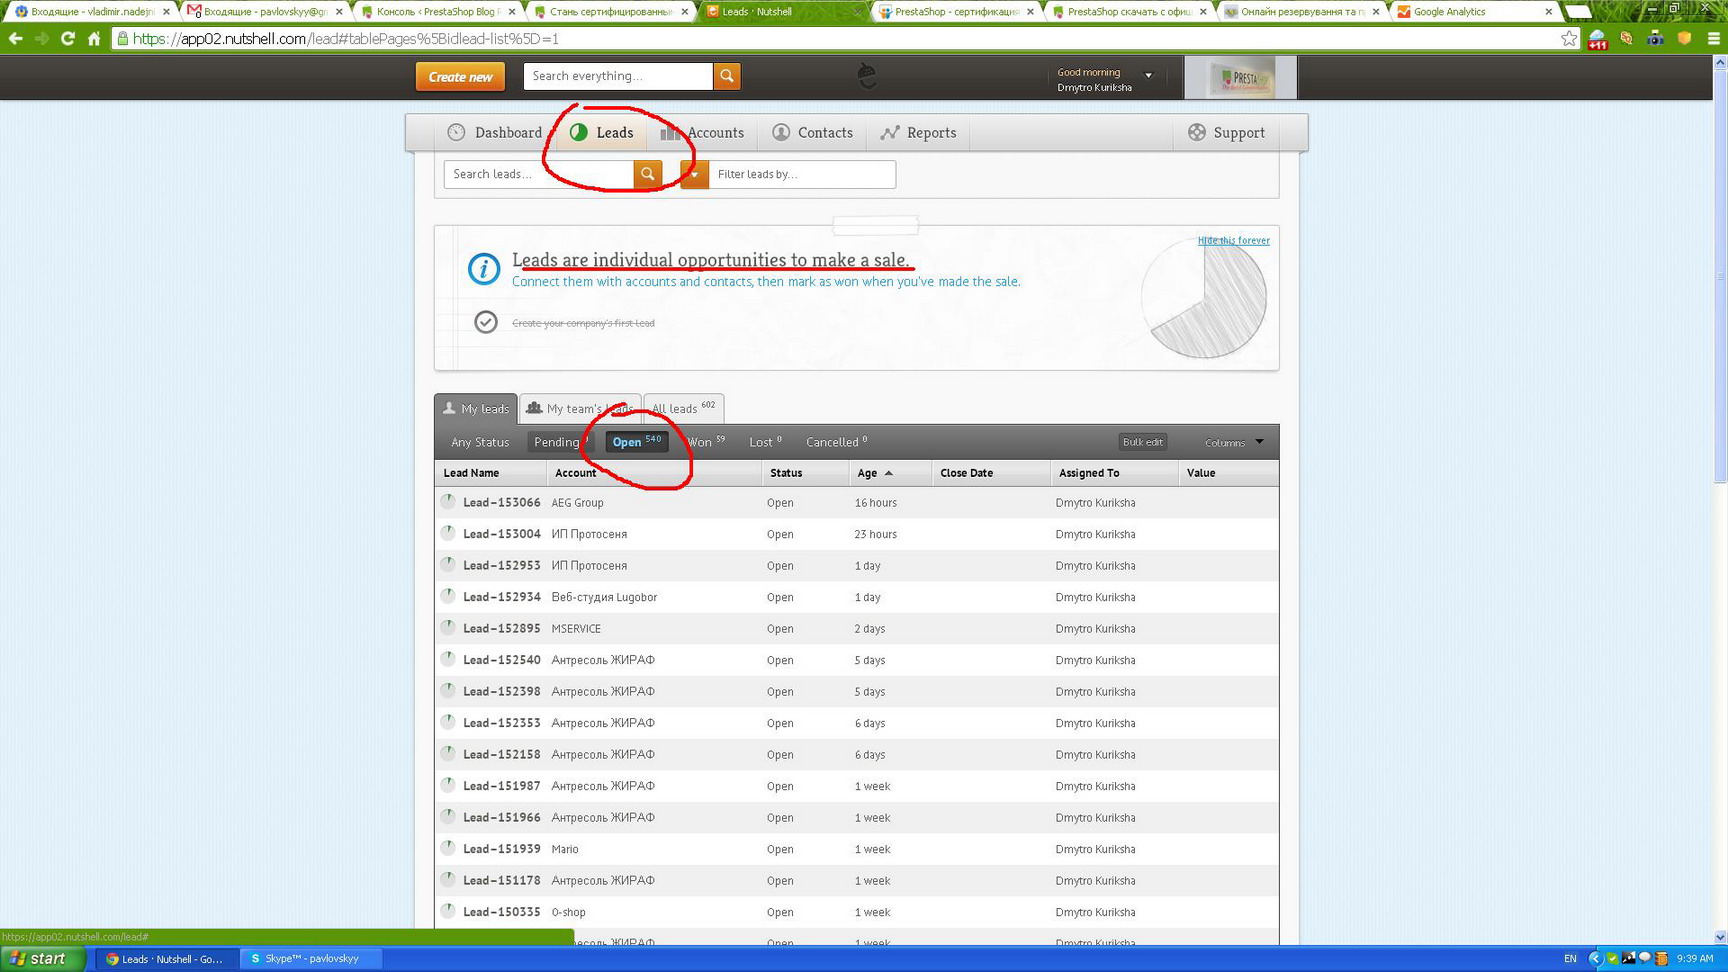Click the status icon beside Lead-152353
Image resolution: width=1728 pixels, height=972 pixels.
[448, 722]
